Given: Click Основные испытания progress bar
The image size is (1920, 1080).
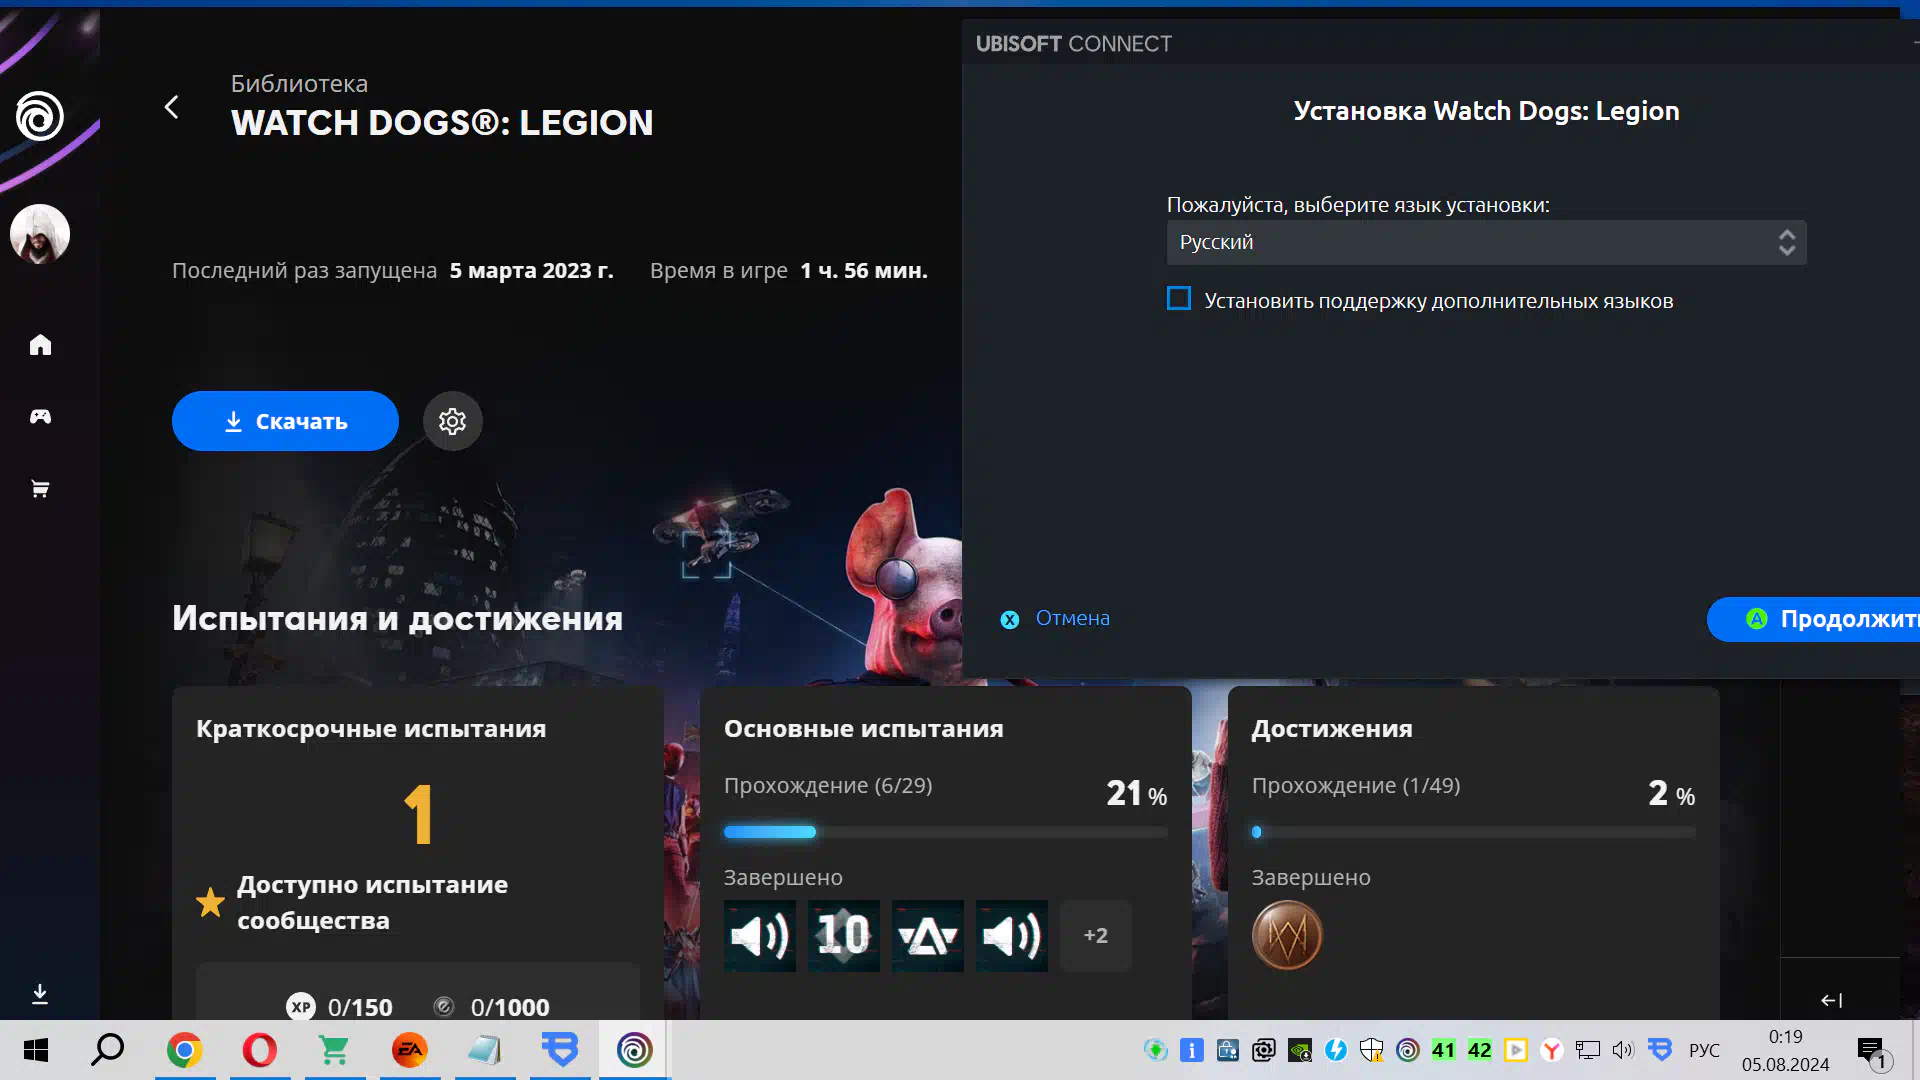Looking at the screenshot, I should point(945,832).
